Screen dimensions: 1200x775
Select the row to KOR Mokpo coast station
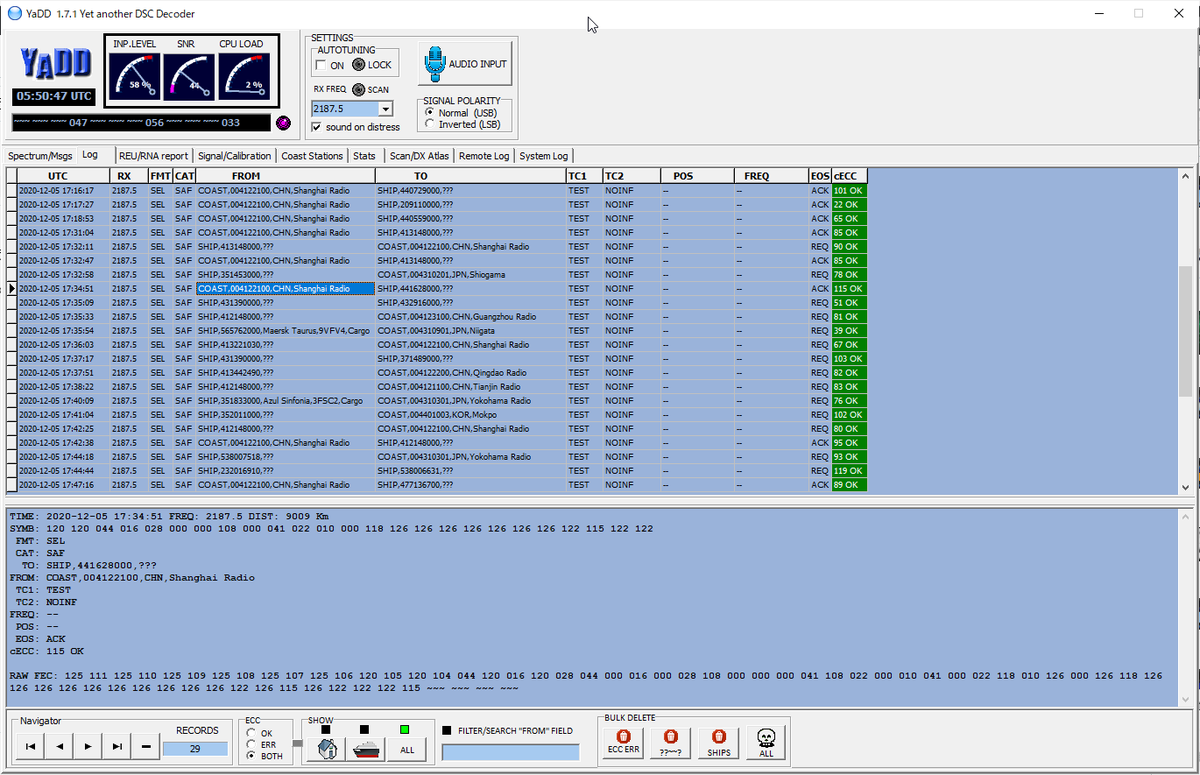click(436, 414)
